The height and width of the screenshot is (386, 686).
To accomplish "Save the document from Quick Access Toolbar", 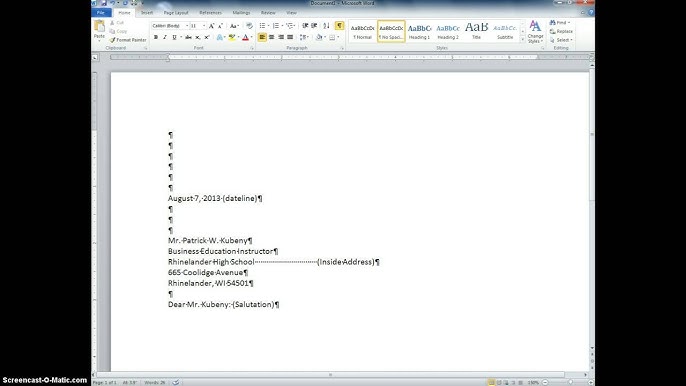I will pyautogui.click(x=104, y=3).
